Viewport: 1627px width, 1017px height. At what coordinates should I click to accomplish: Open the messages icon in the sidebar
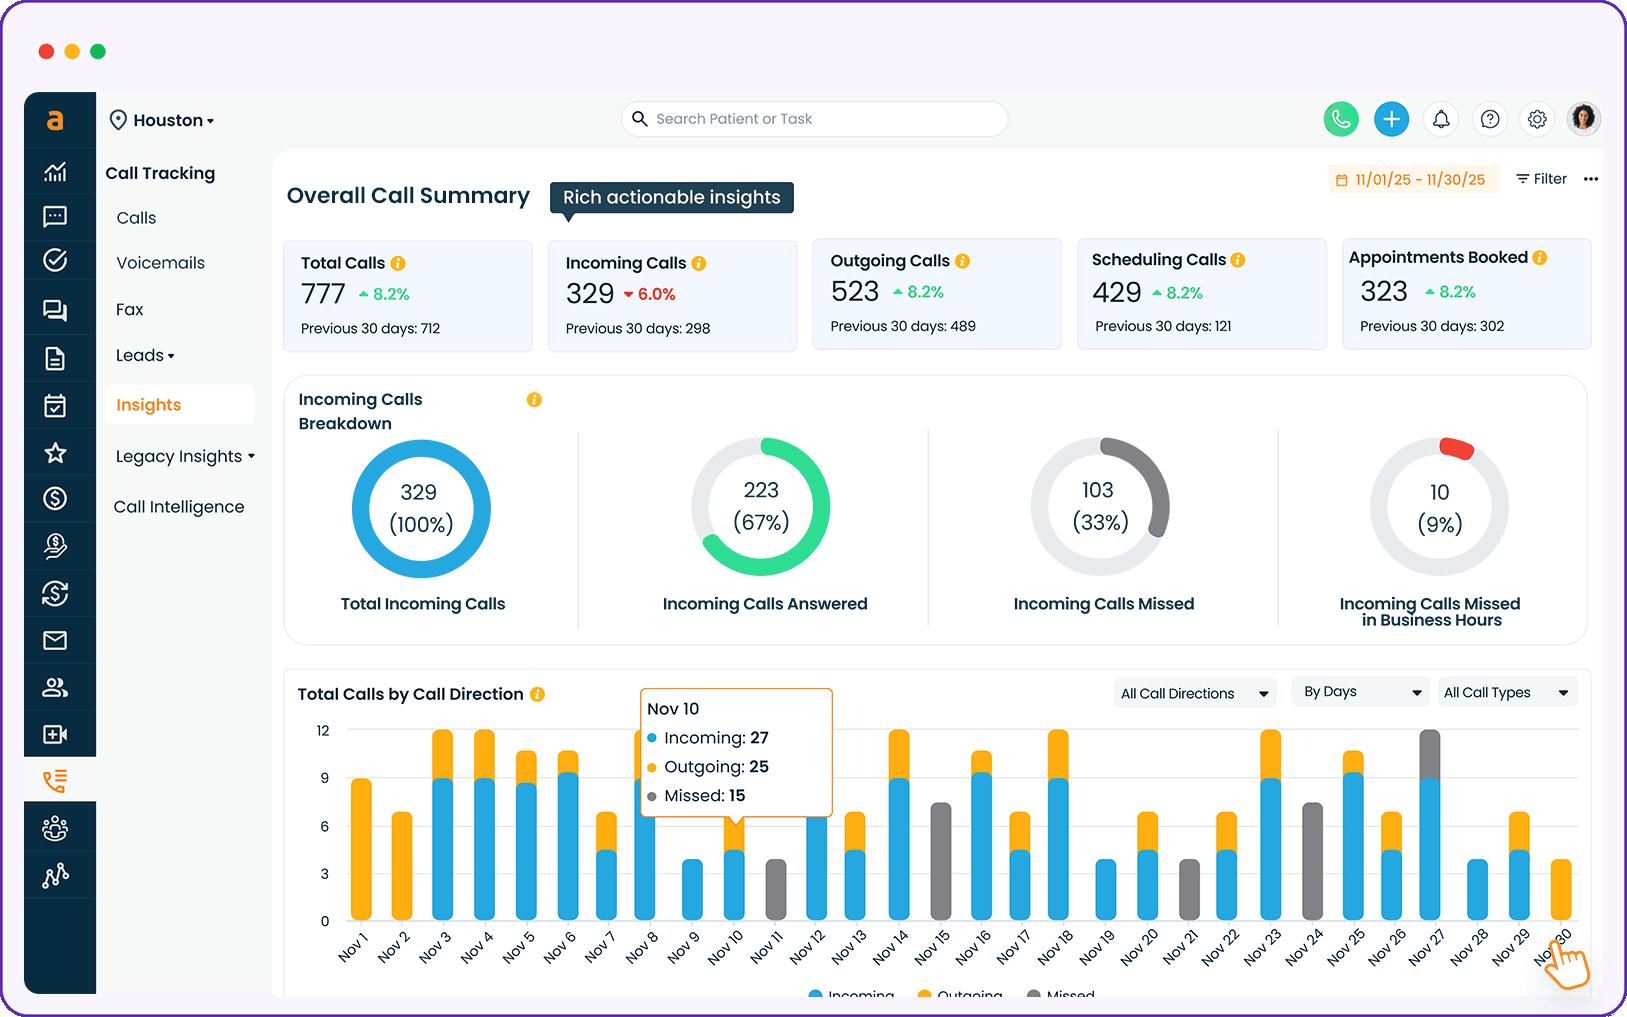tap(57, 217)
